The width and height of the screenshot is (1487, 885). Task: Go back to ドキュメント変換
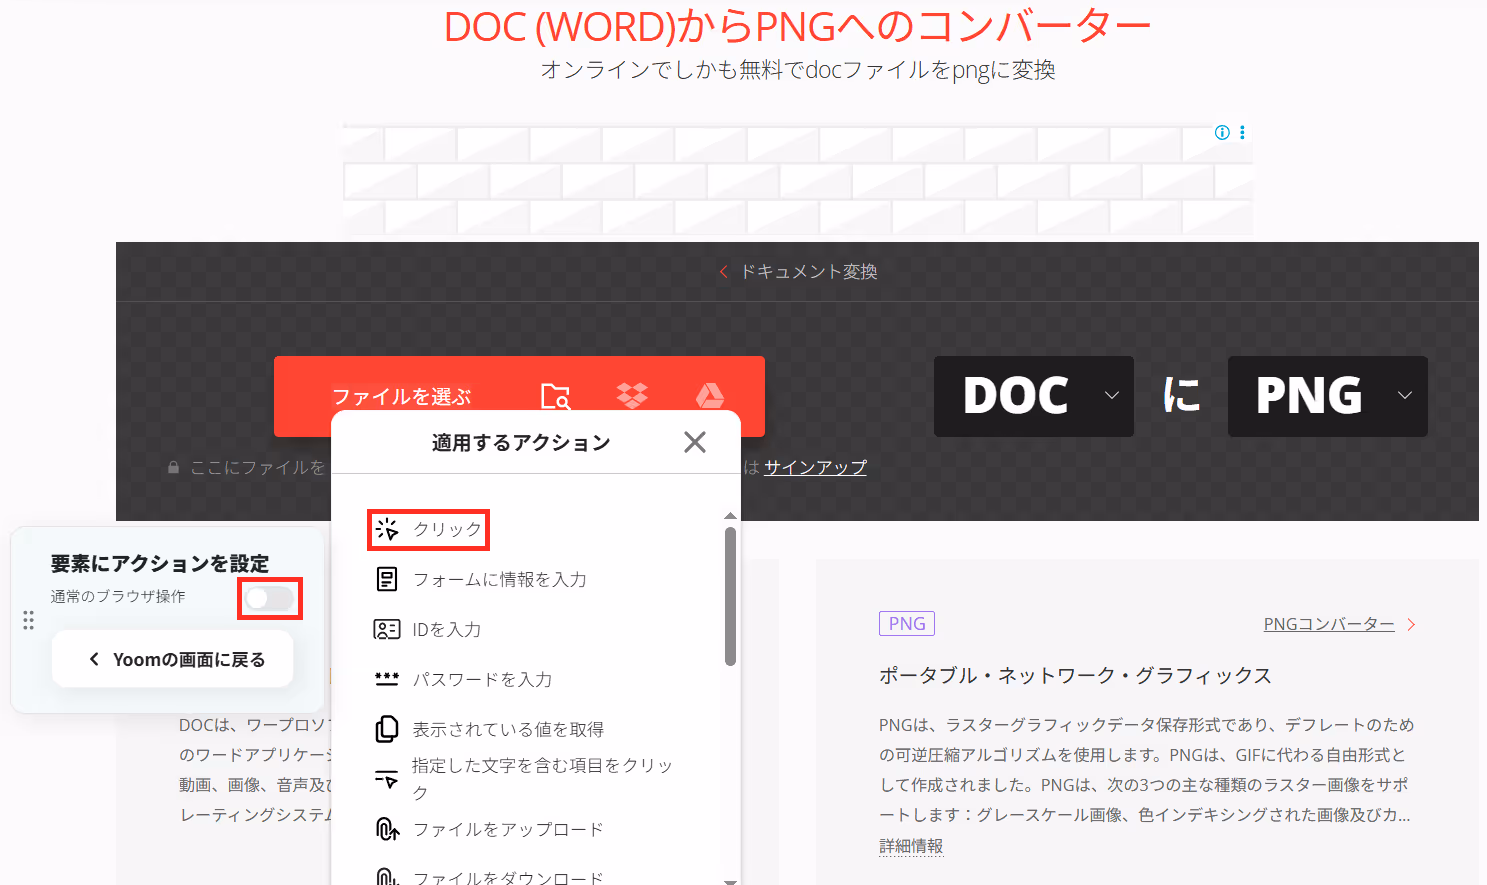tap(808, 272)
